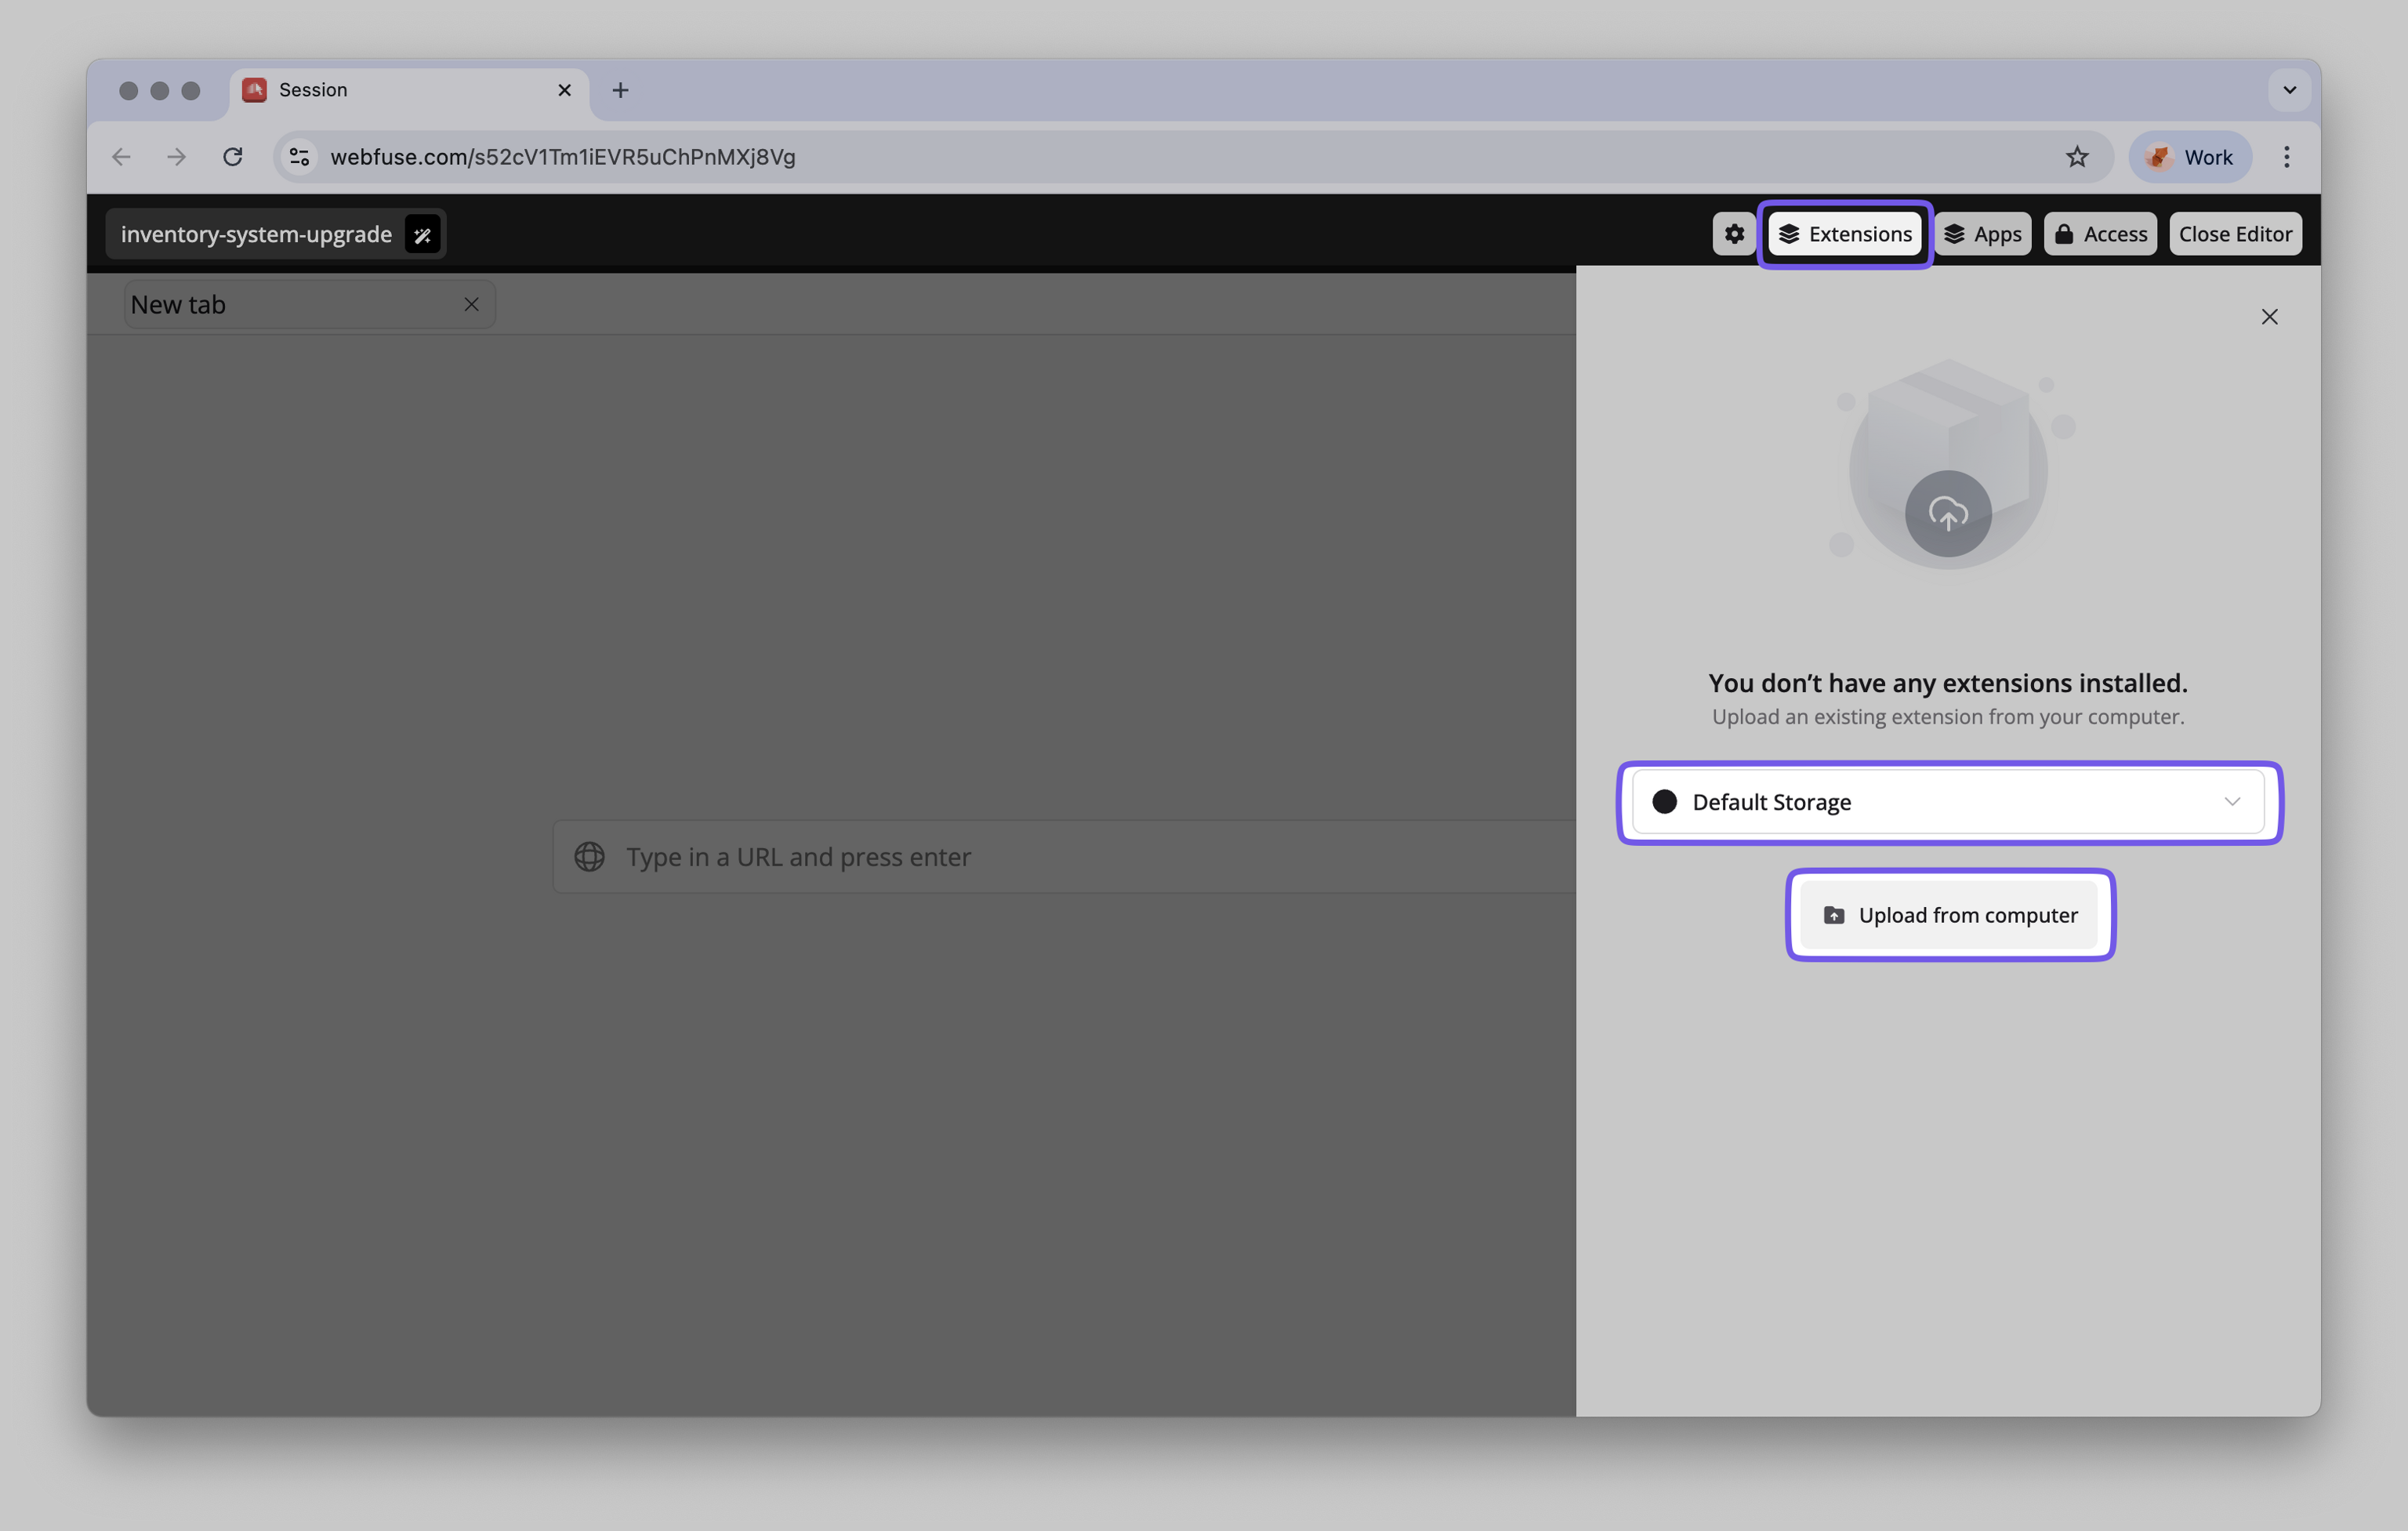Click the back navigation arrow
The image size is (2408, 1531).
121,156
